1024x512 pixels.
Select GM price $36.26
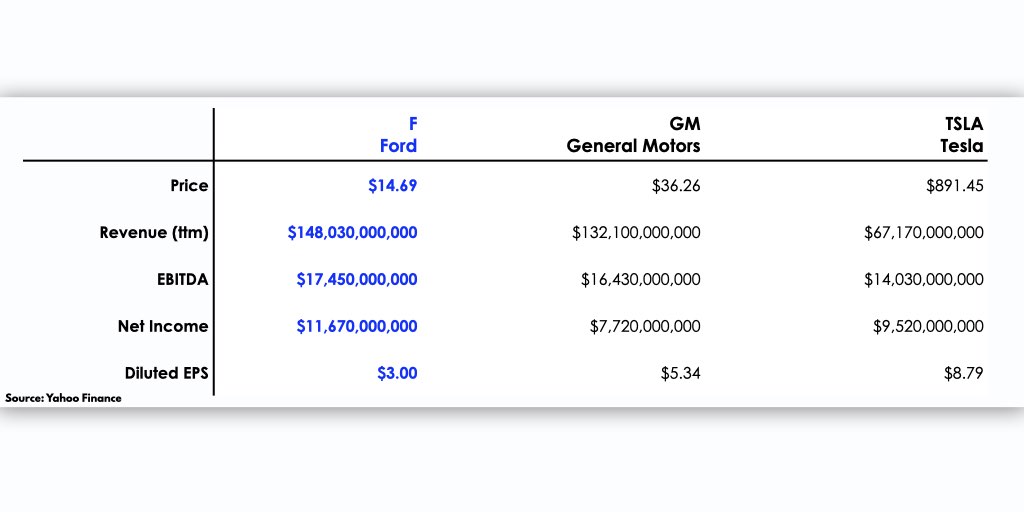pyautogui.click(x=676, y=186)
